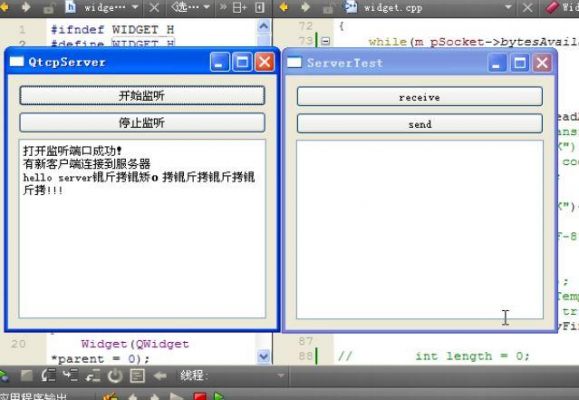Close the ServerTest window
579x400 pixels.
click(x=542, y=63)
